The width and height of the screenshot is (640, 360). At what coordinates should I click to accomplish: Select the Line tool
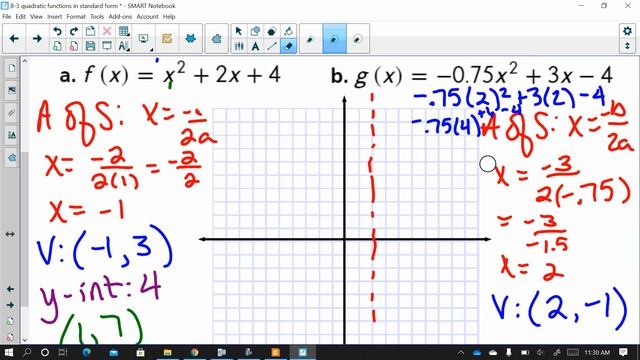(x=272, y=46)
